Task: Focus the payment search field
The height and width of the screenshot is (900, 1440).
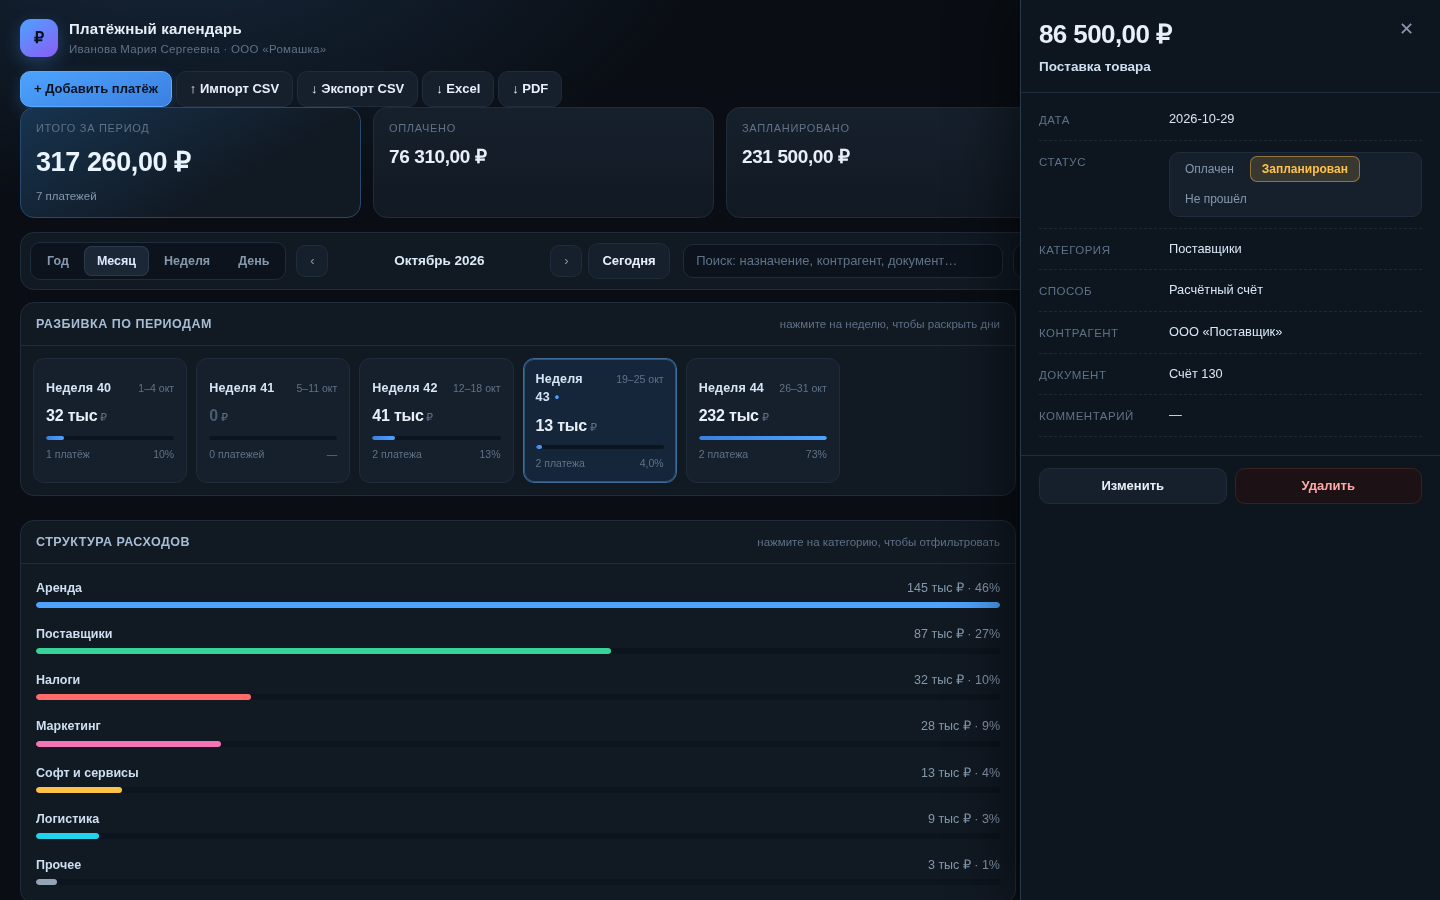Action: coord(843,261)
